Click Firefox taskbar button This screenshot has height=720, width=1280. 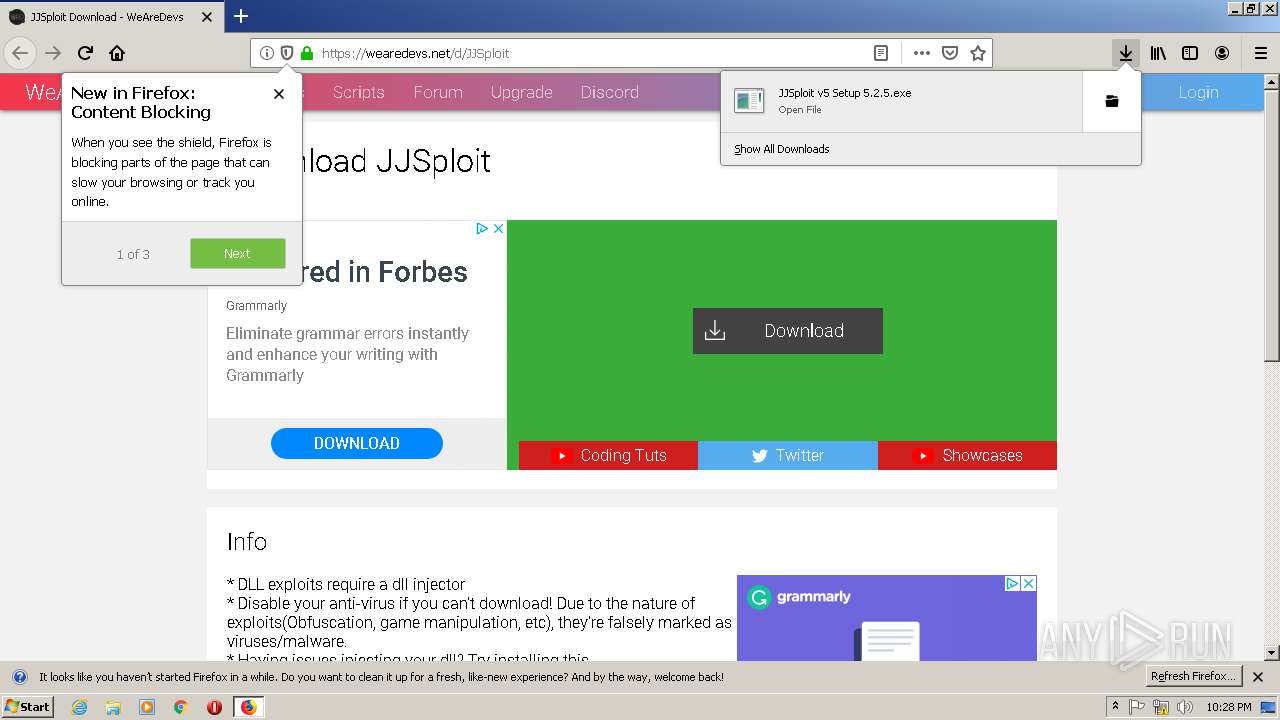point(248,707)
